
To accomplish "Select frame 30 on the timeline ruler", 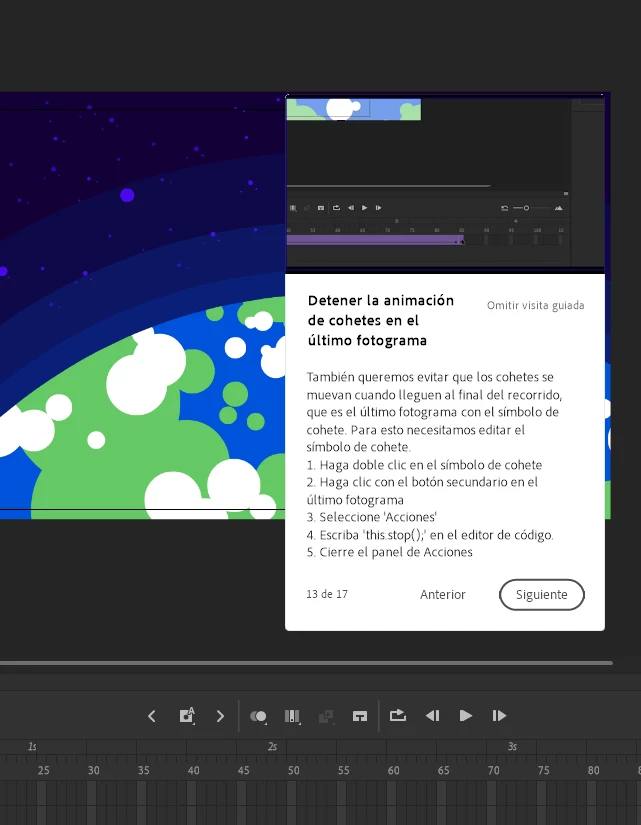I will [x=93, y=770].
